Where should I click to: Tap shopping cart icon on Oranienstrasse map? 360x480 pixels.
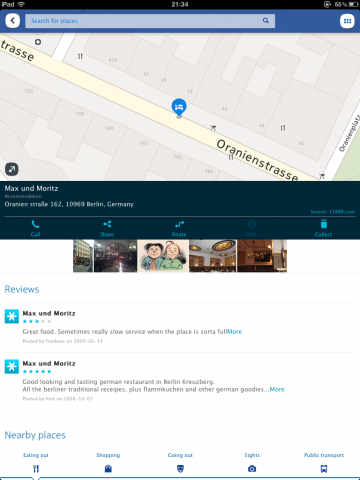(x=213, y=128)
